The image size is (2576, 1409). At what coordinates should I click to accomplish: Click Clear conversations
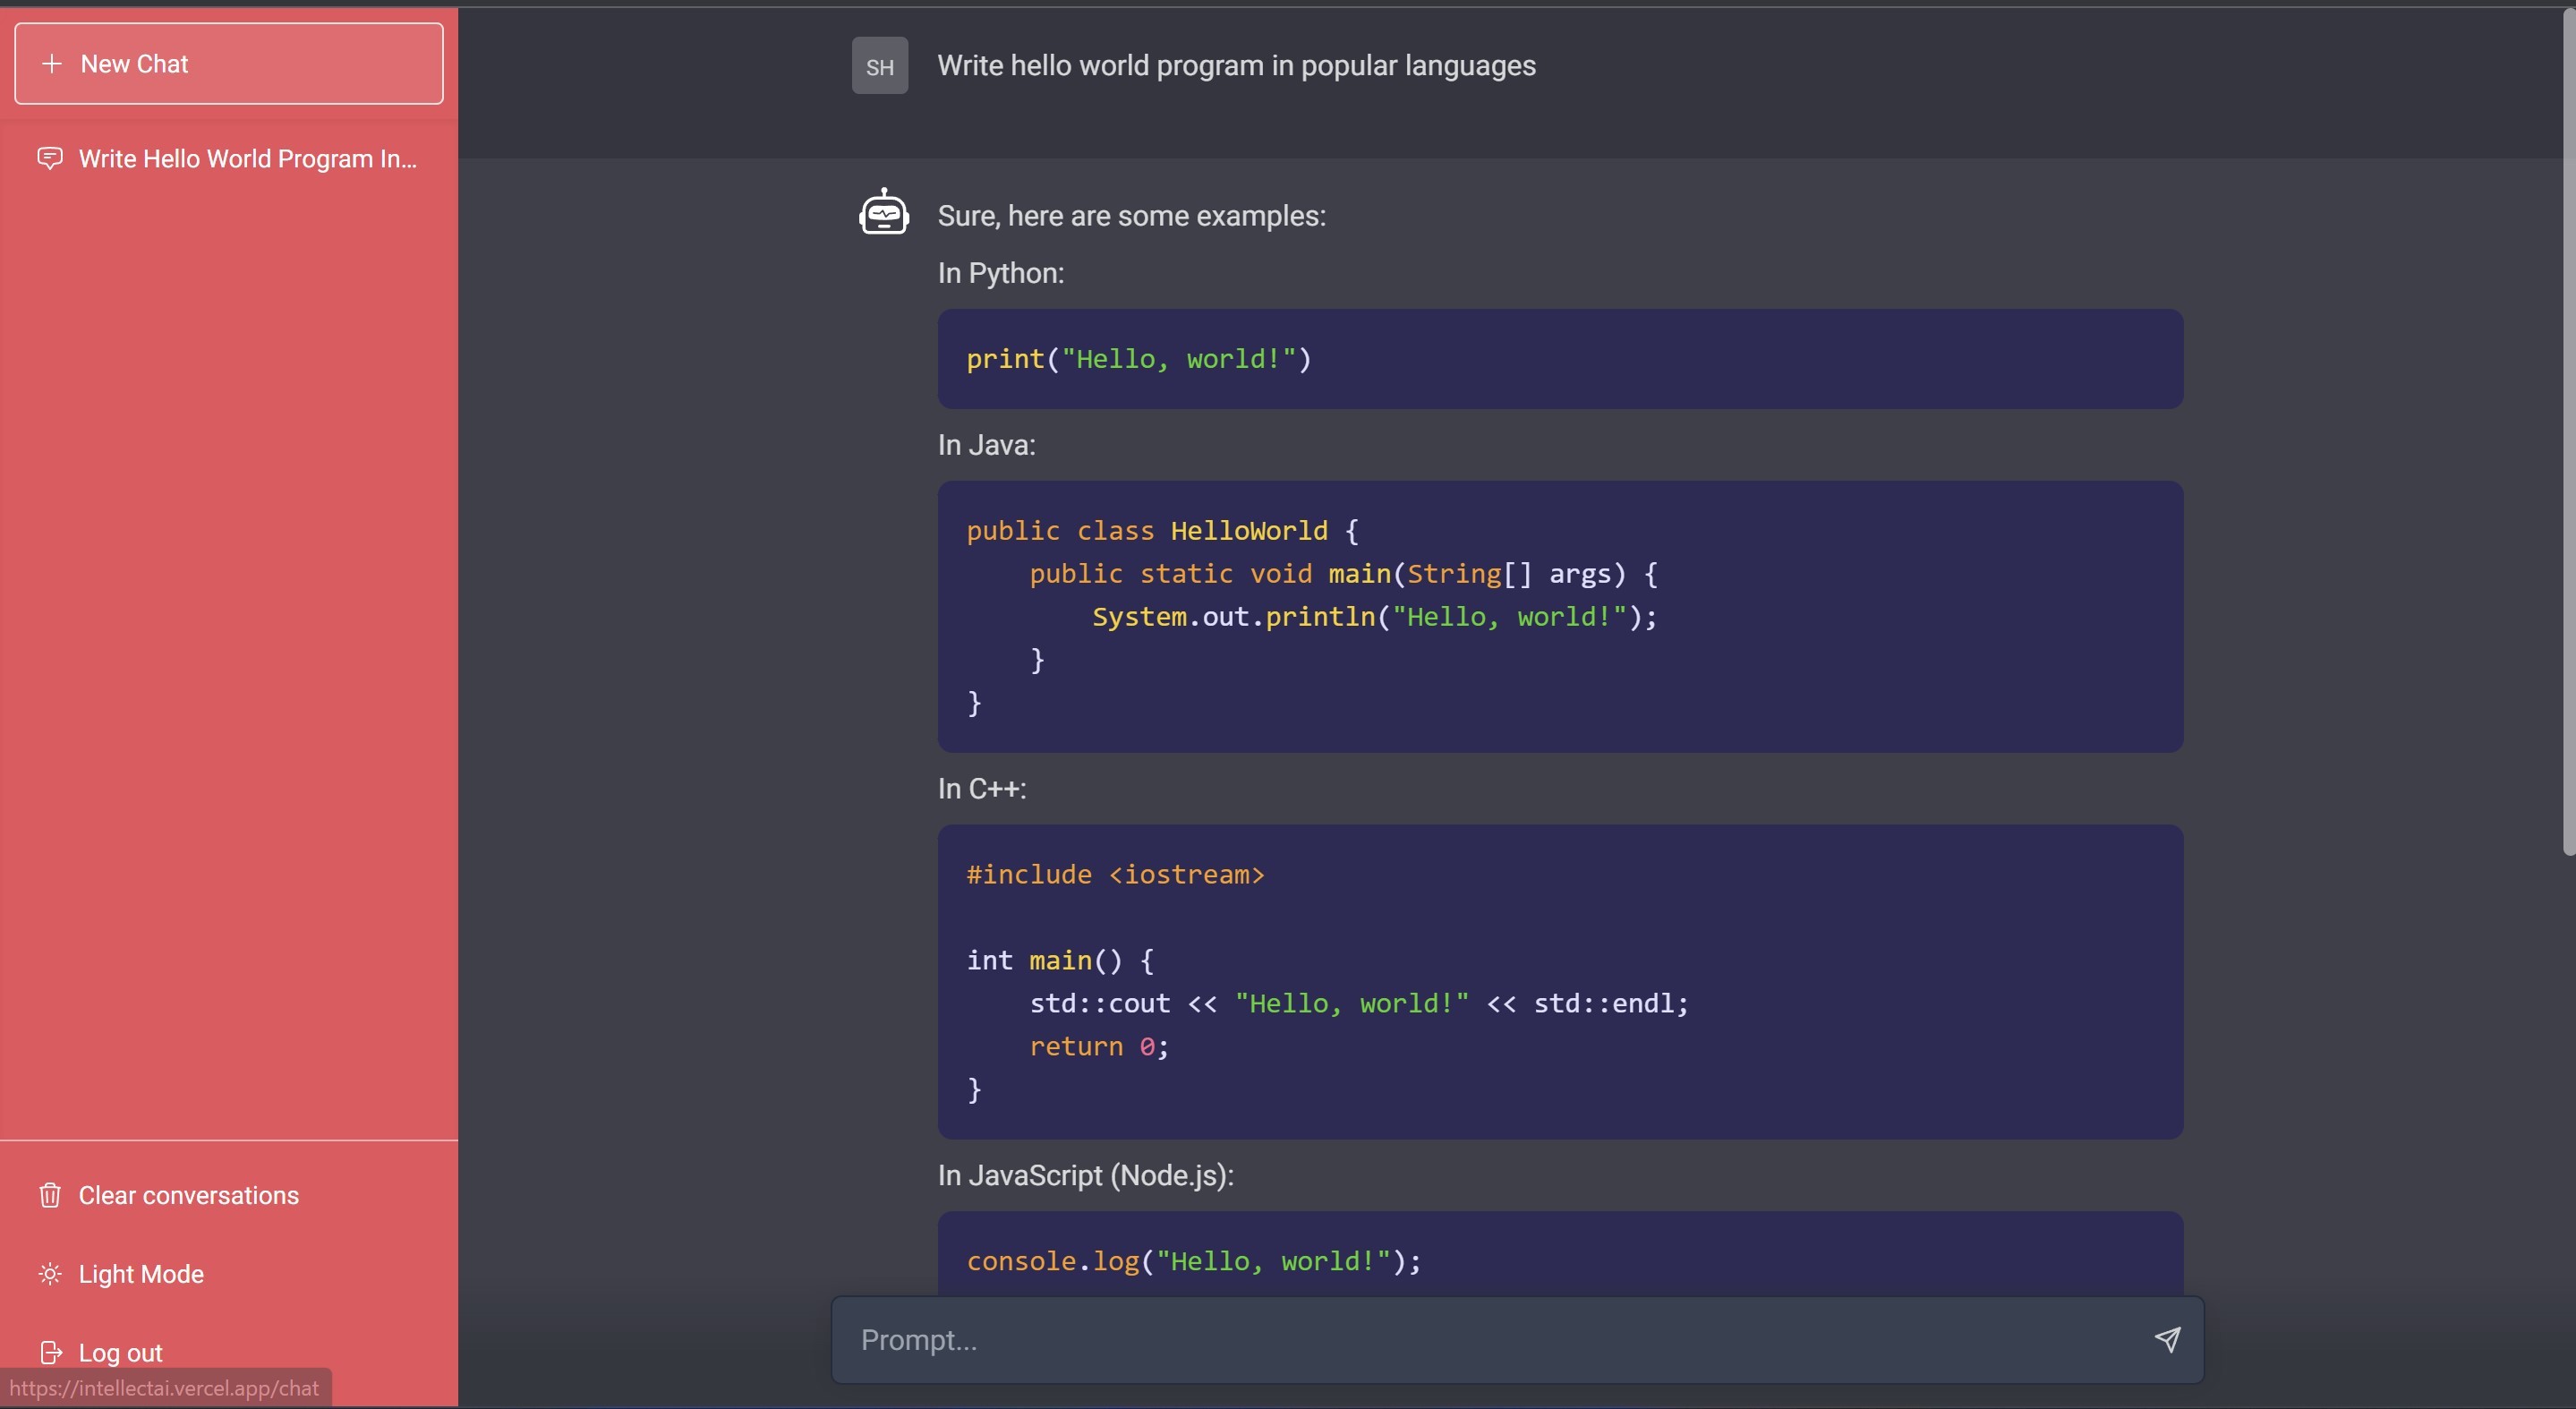(x=188, y=1194)
